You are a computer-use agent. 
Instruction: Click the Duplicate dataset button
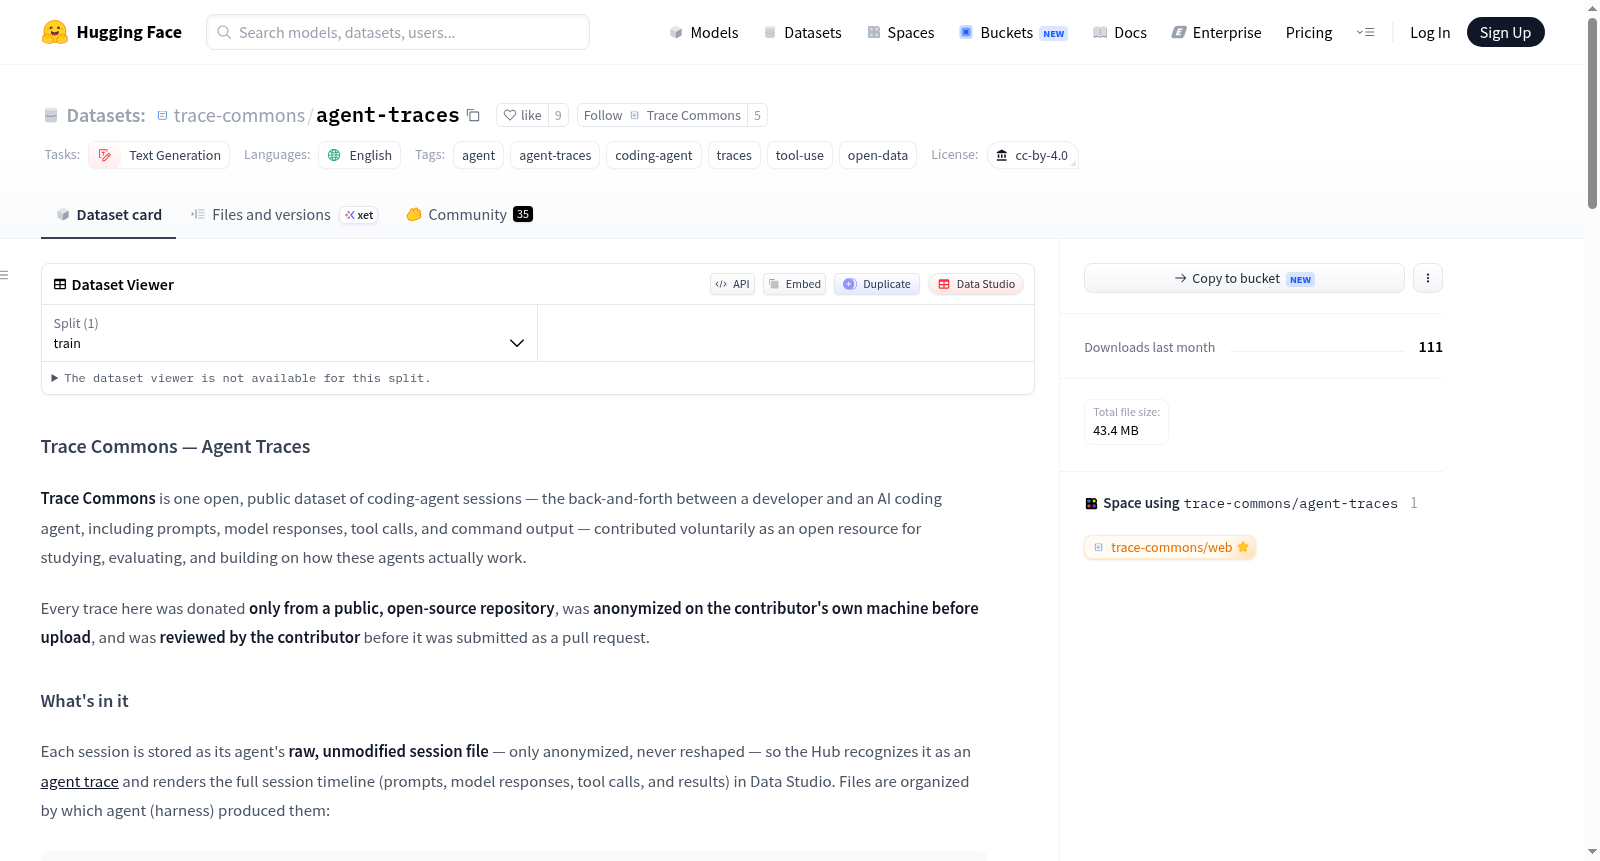pos(877,284)
